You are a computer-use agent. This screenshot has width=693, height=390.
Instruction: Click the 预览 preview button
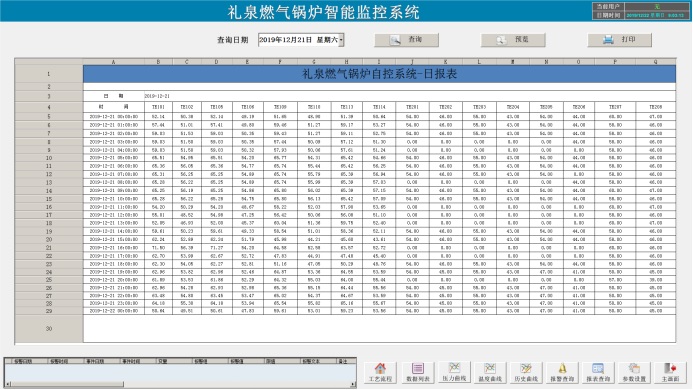(x=513, y=40)
